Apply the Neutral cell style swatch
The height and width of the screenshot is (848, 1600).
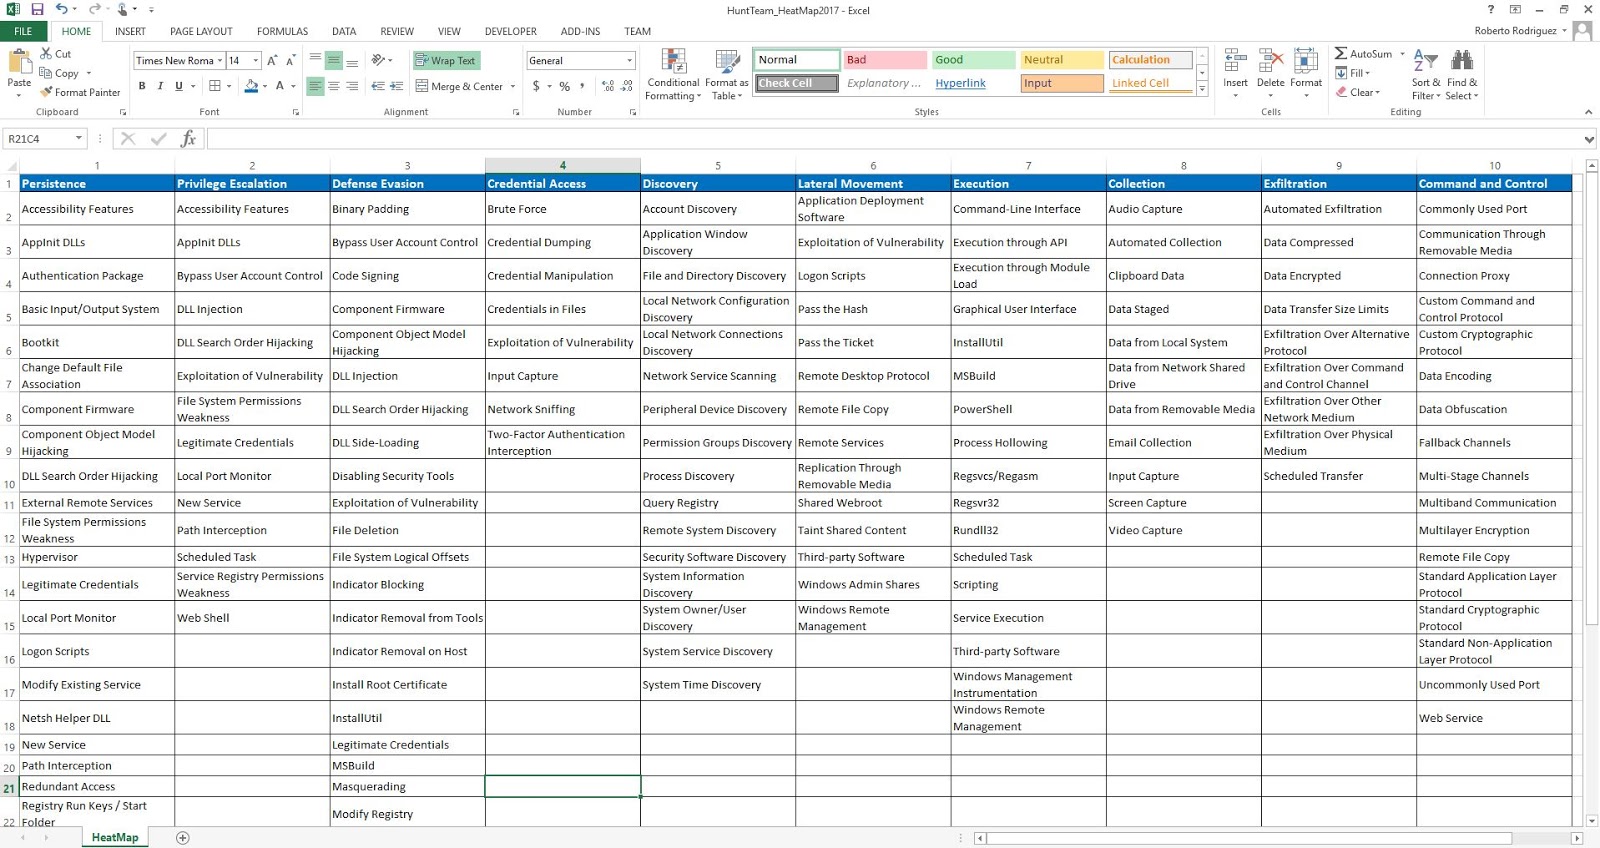coord(1062,60)
